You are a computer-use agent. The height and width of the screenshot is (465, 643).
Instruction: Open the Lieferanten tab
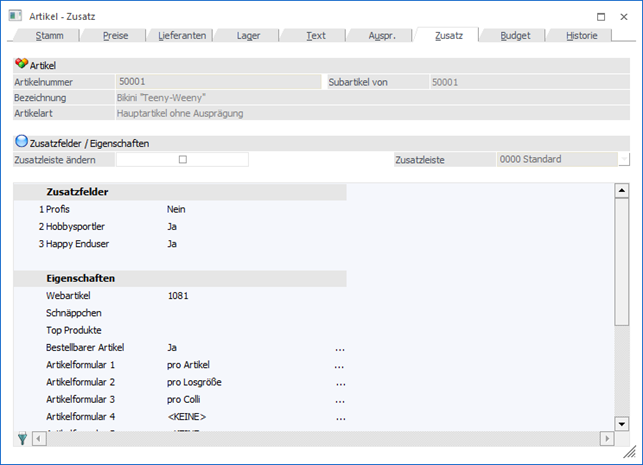coord(182,35)
